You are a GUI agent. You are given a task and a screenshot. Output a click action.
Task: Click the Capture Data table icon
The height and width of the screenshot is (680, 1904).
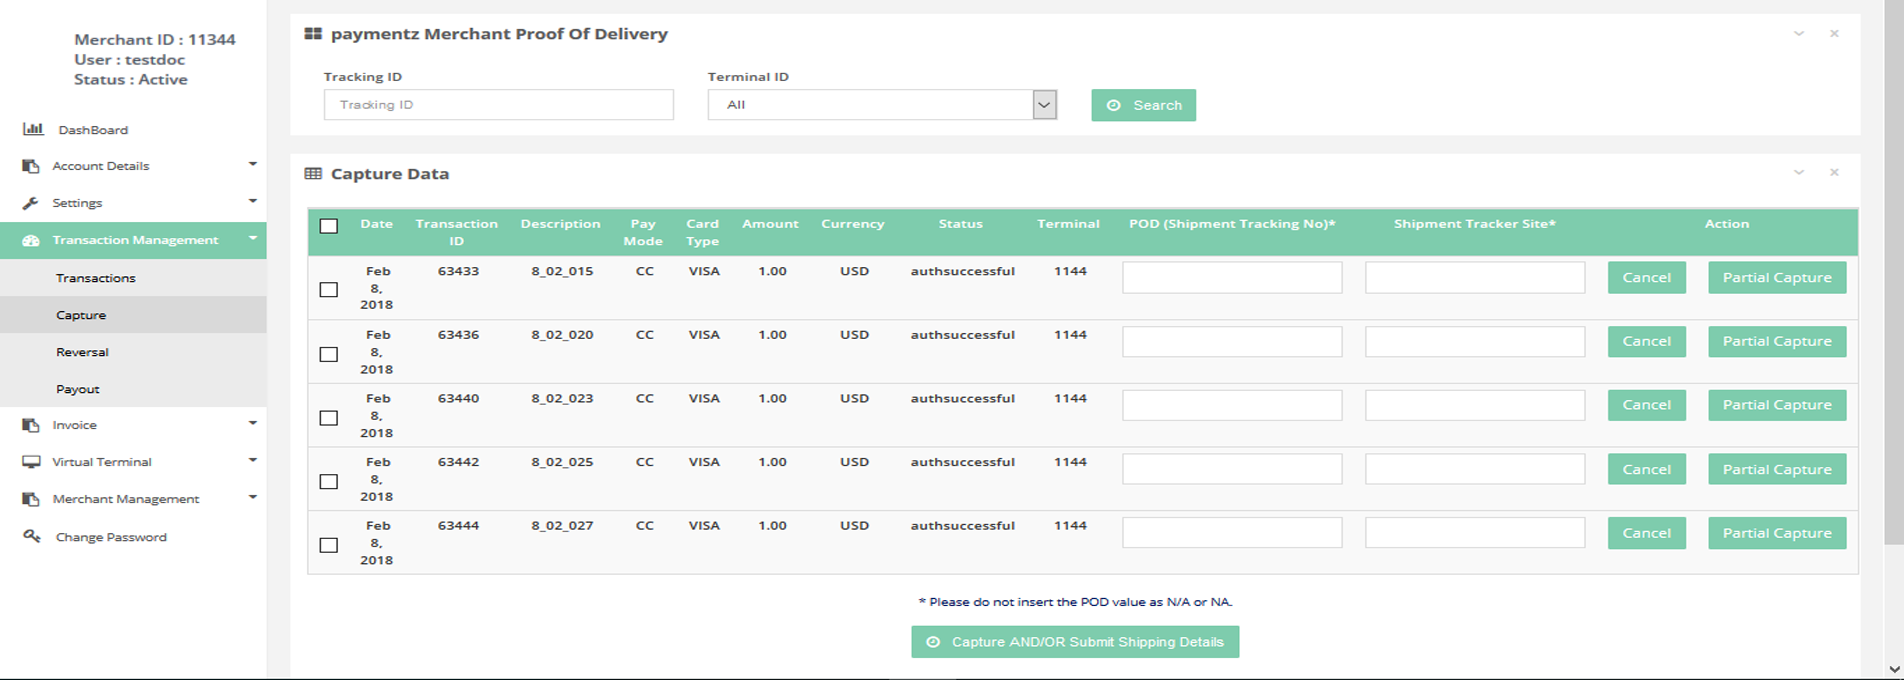(x=313, y=174)
